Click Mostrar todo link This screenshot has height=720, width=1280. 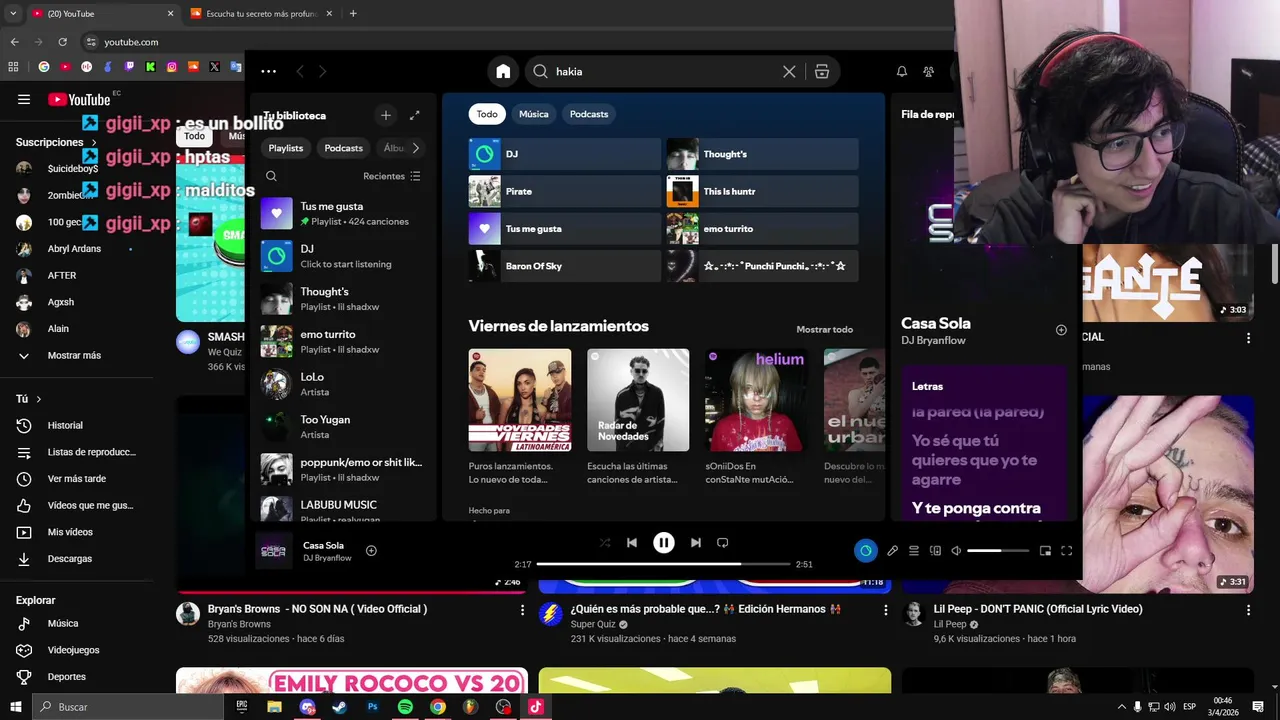(x=824, y=329)
